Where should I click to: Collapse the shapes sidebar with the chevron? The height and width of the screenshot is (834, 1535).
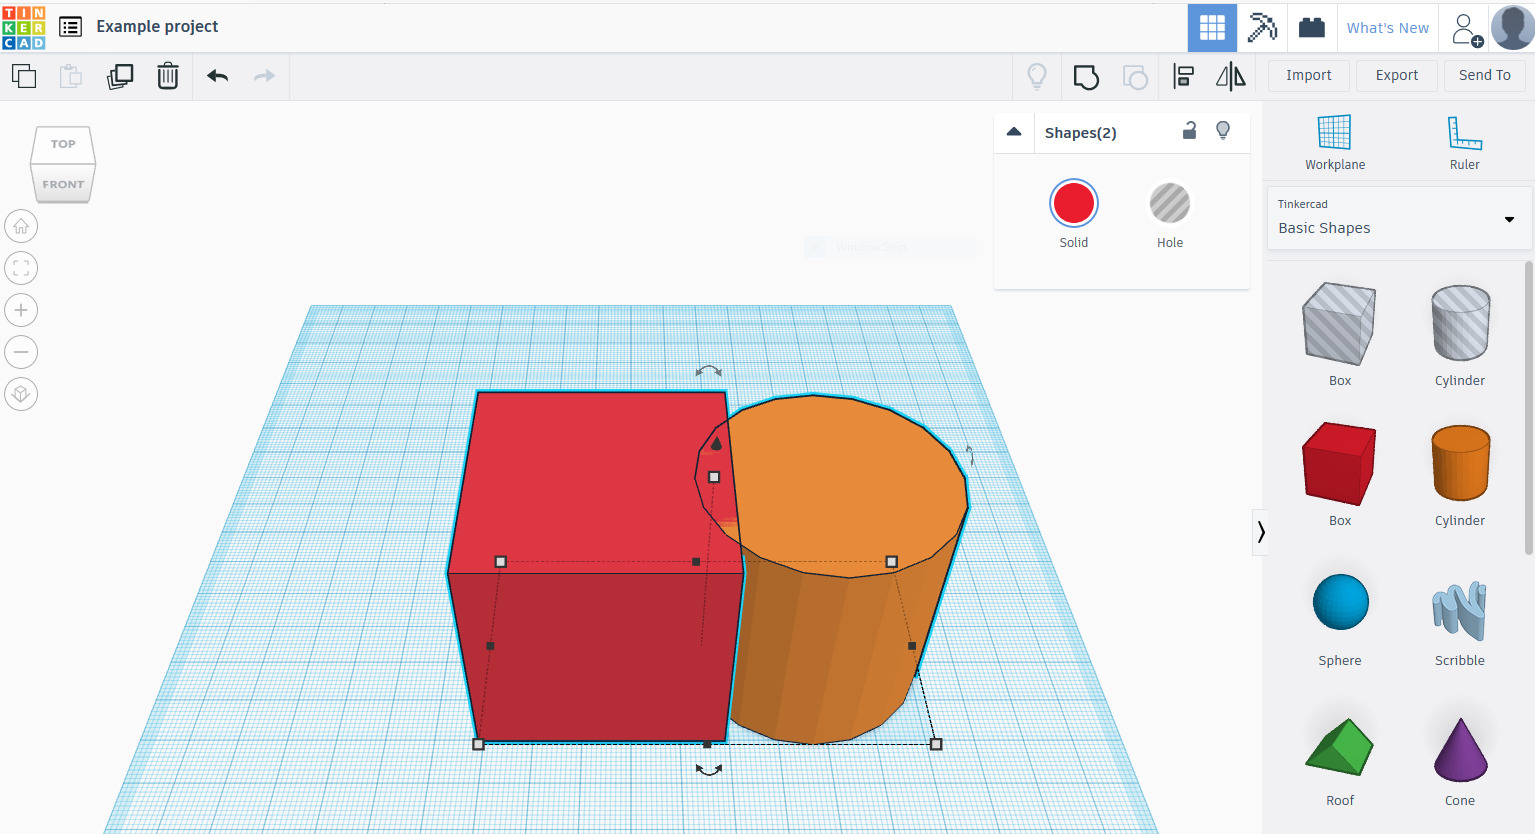point(1261,531)
